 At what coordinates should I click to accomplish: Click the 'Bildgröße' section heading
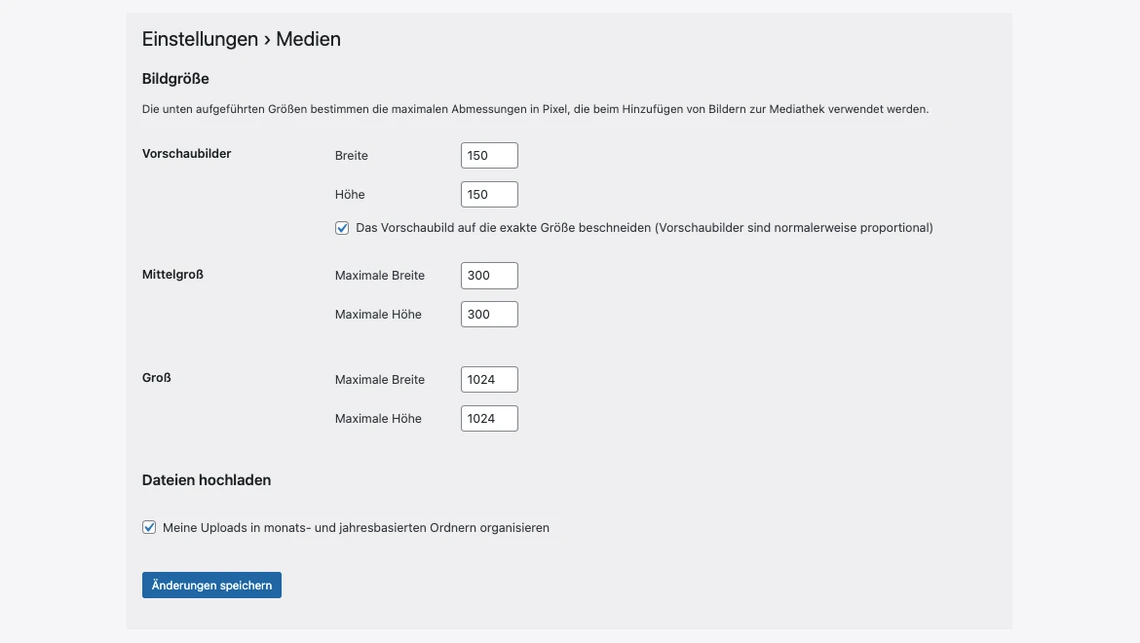click(175, 79)
